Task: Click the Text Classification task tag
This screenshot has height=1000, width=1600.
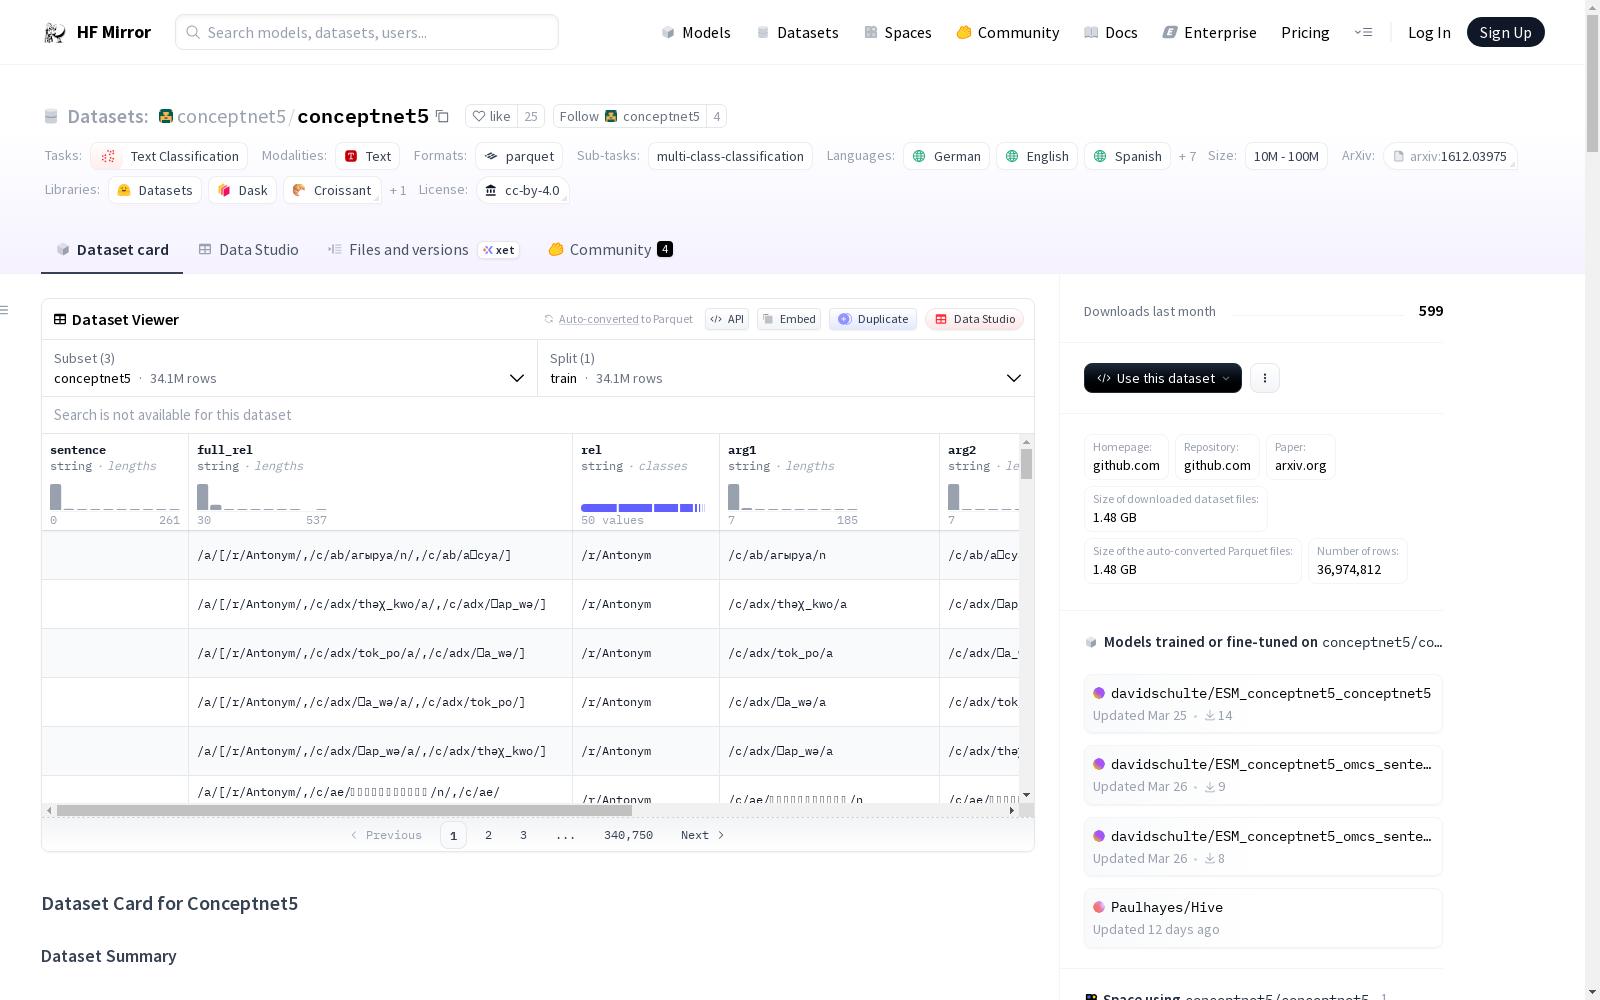Action: [169, 156]
